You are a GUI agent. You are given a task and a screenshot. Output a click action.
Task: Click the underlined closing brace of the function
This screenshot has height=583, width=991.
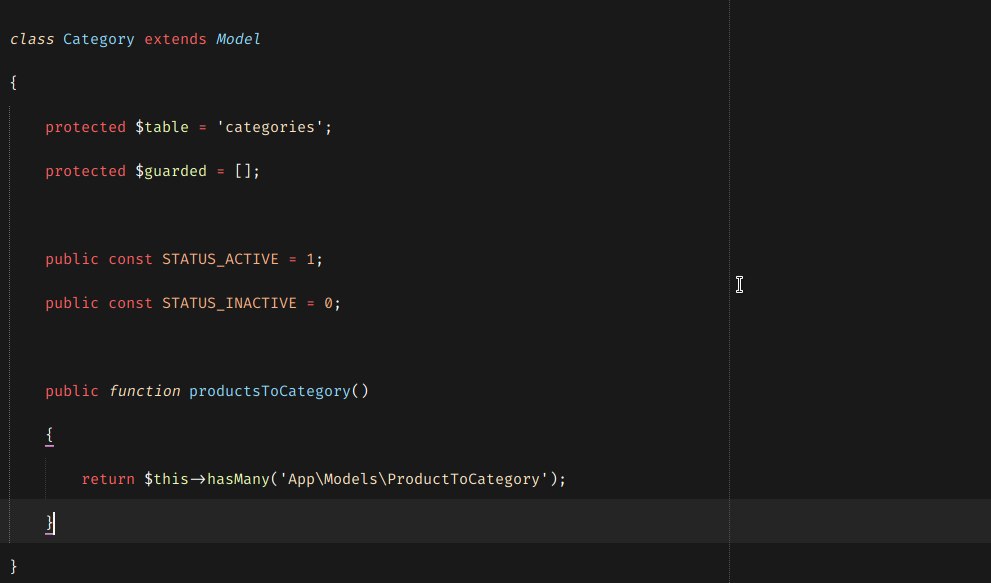point(49,524)
